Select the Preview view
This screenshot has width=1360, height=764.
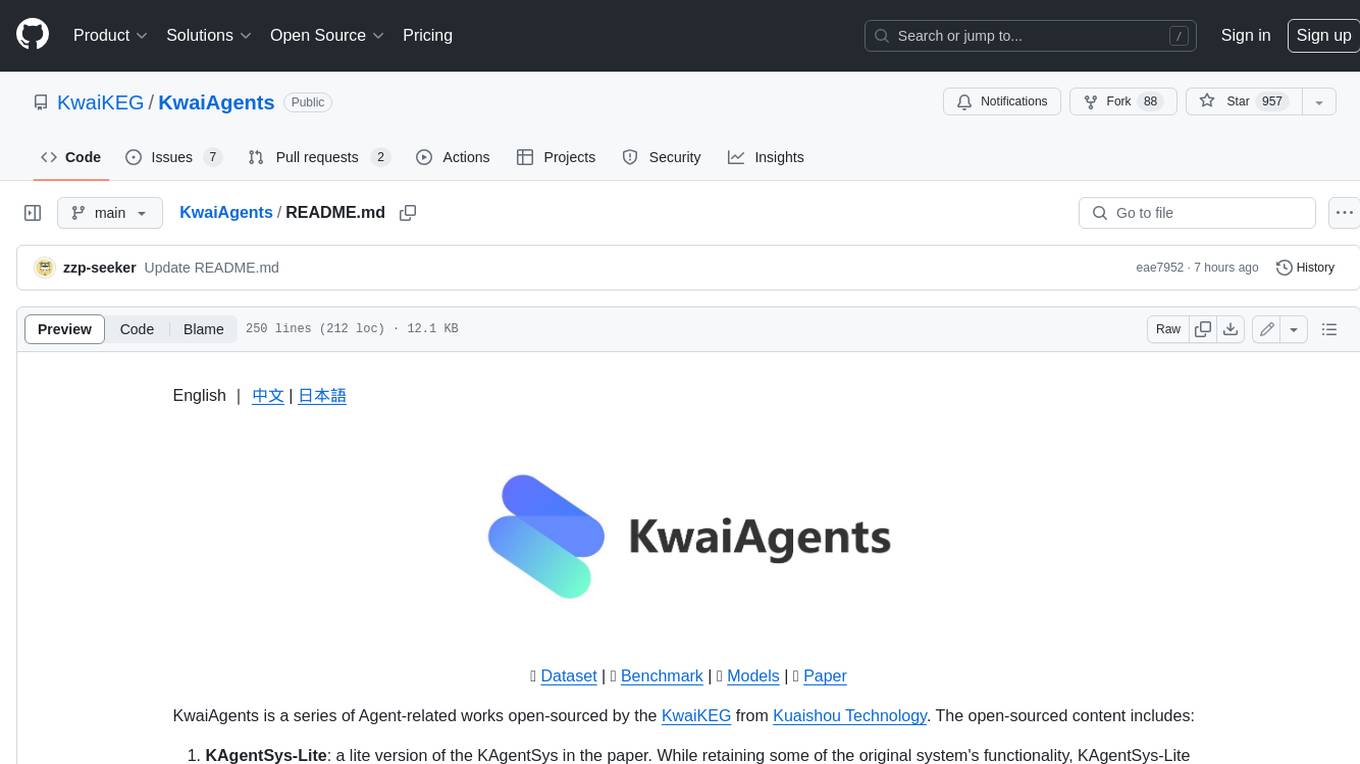coord(65,329)
